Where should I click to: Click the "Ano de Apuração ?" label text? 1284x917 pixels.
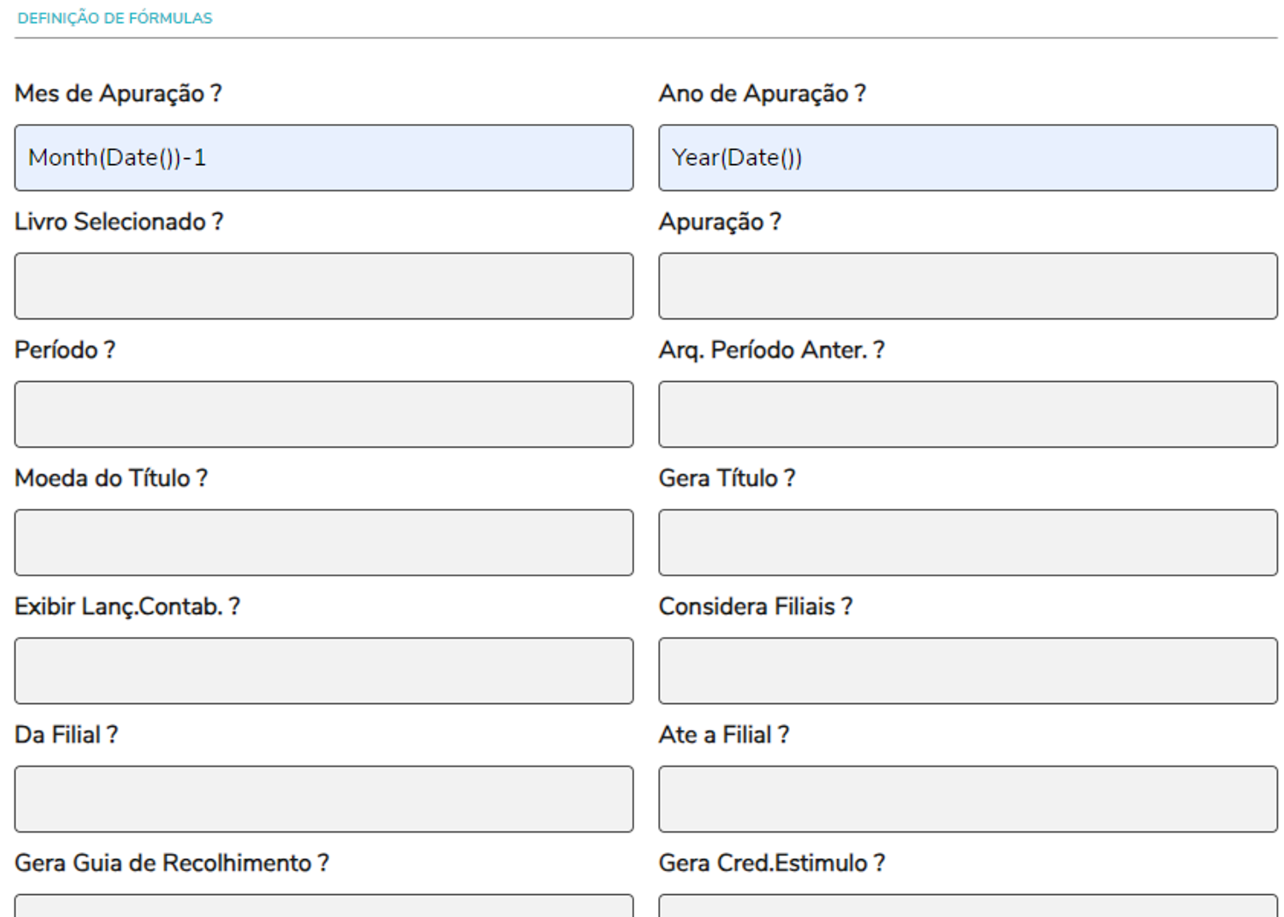[762, 94]
